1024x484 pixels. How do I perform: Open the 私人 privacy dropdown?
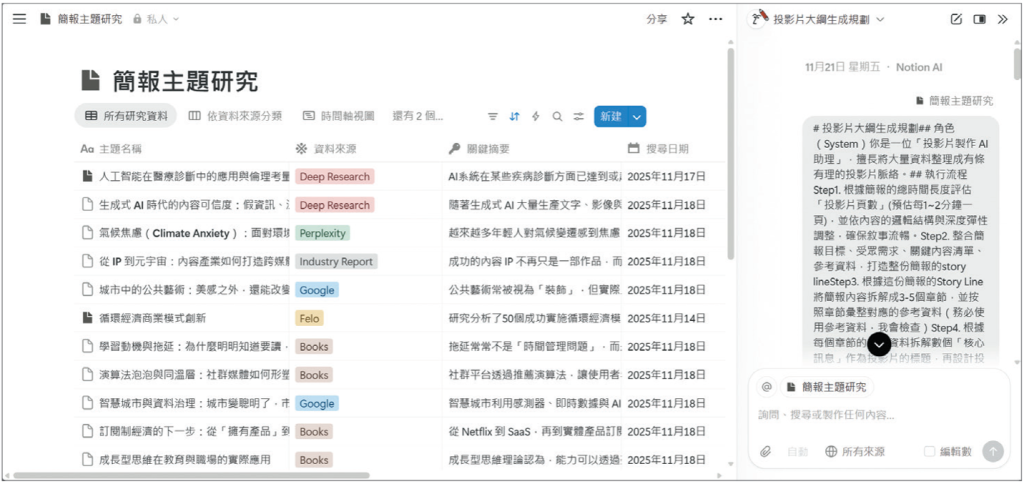click(156, 19)
